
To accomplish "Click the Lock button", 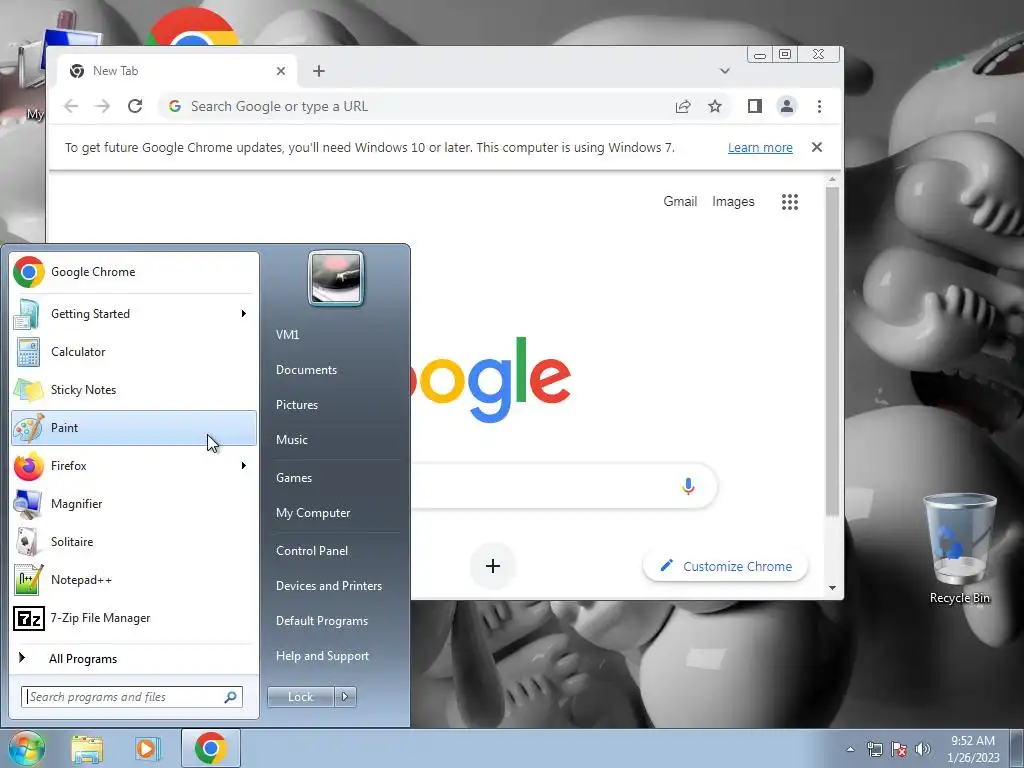I will (301, 697).
